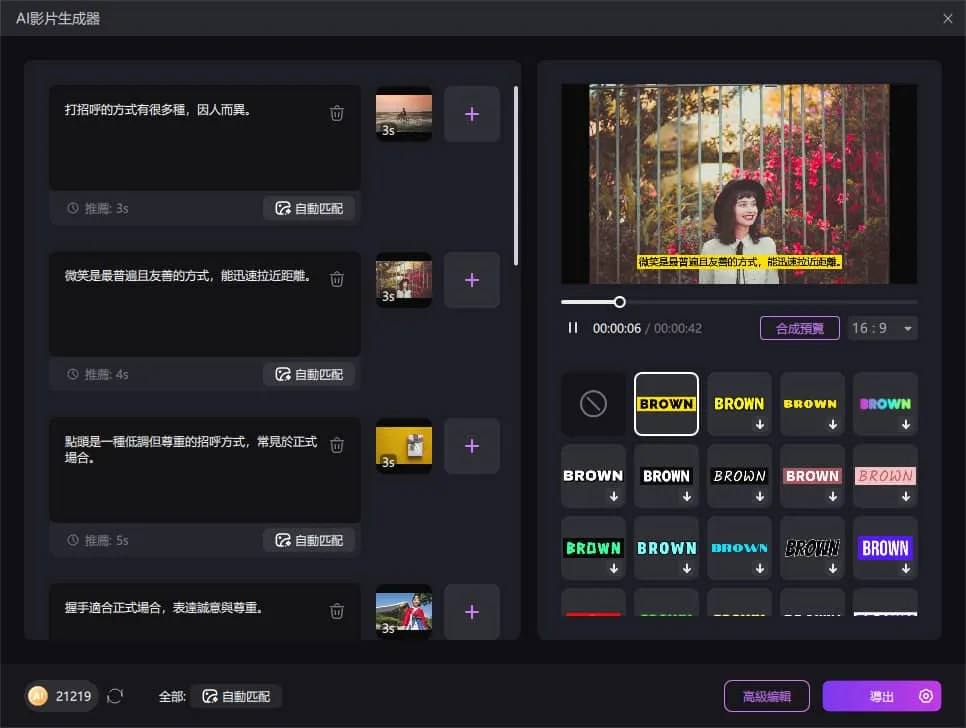Click the refresh icon next to the credits counter

coord(117,696)
